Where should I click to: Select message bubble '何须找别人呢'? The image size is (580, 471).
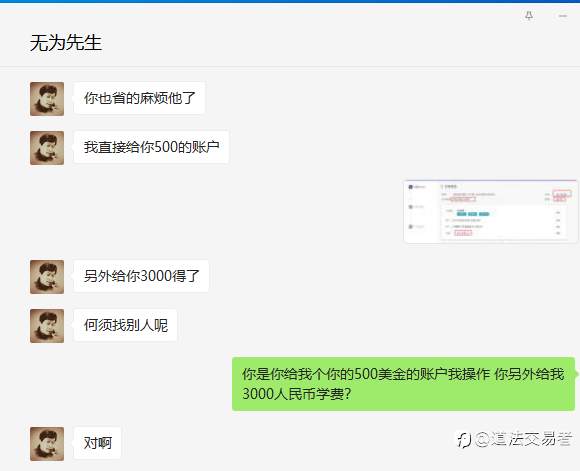125,325
